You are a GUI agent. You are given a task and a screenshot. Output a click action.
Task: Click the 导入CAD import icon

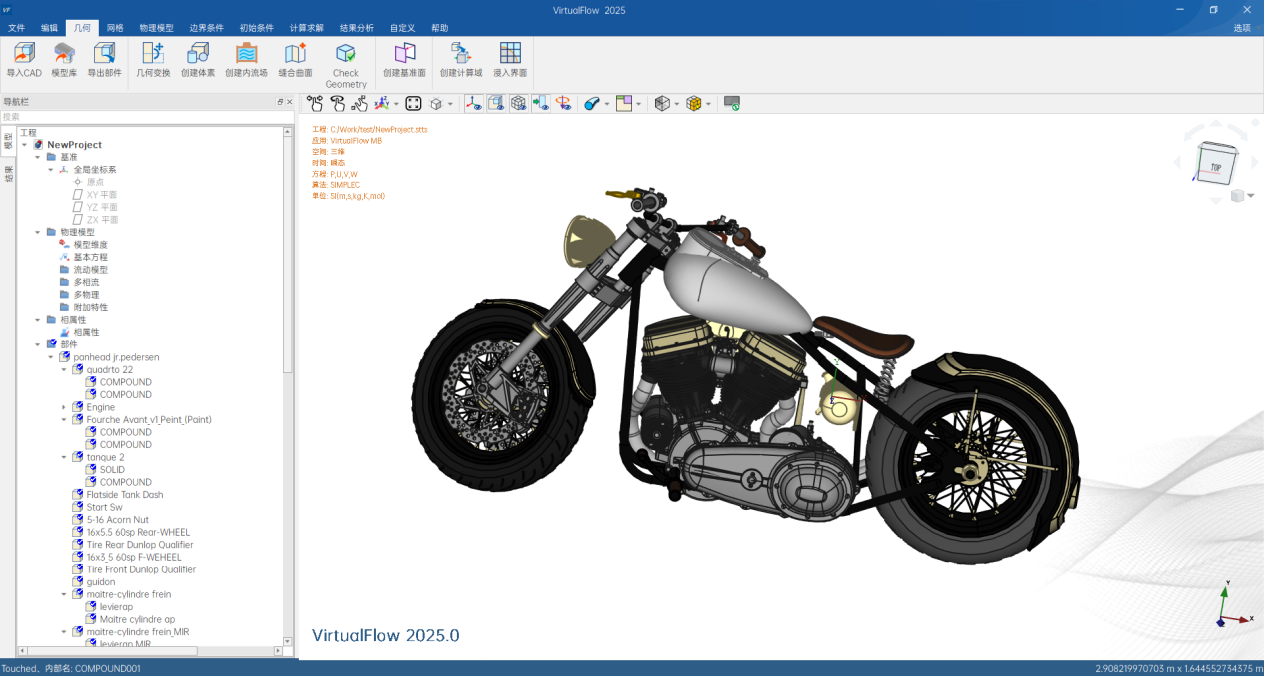[24, 54]
